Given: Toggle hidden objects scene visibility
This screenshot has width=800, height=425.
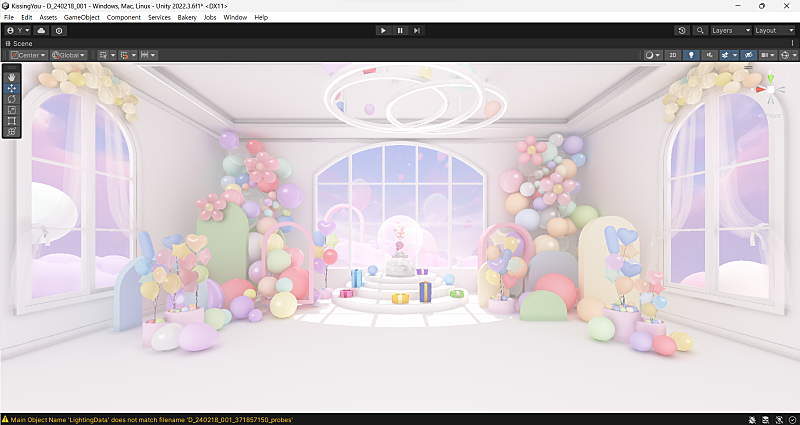Looking at the screenshot, I should [x=748, y=55].
